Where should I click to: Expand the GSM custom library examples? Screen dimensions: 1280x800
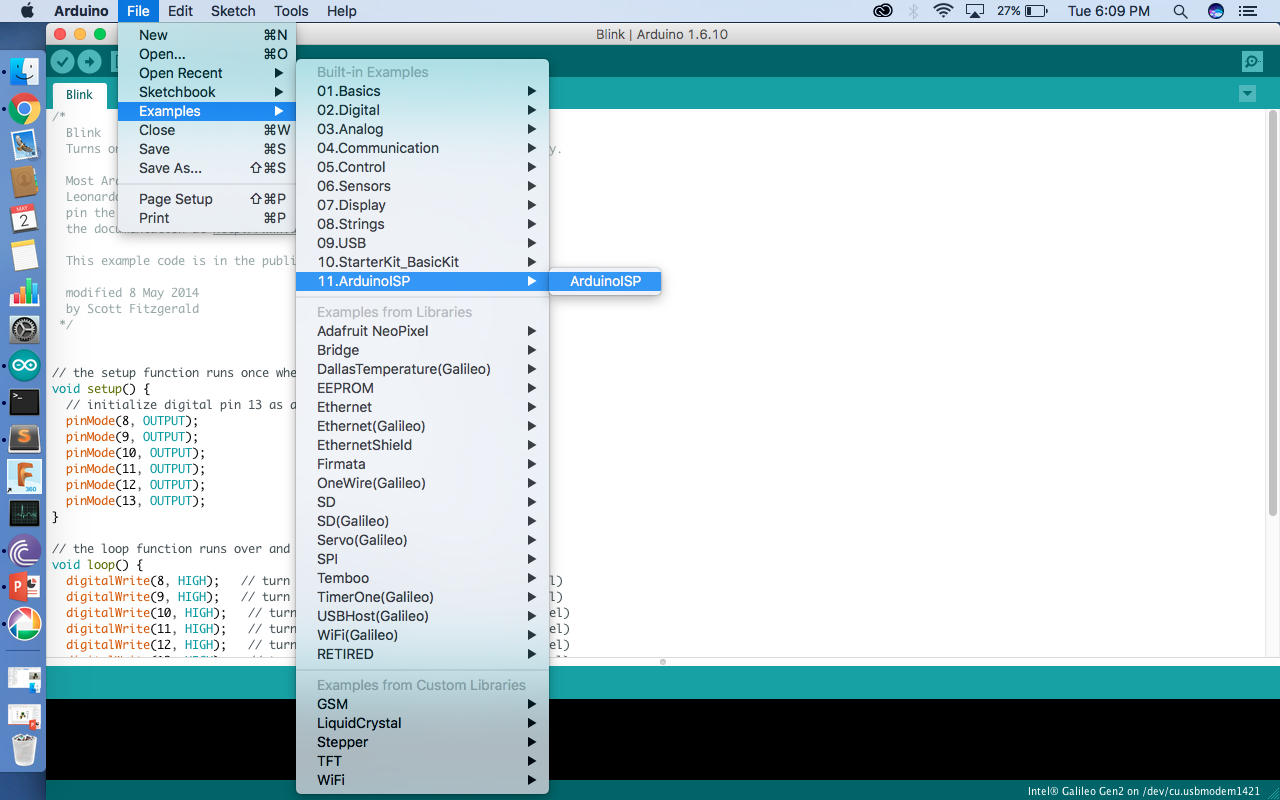[x=422, y=704]
